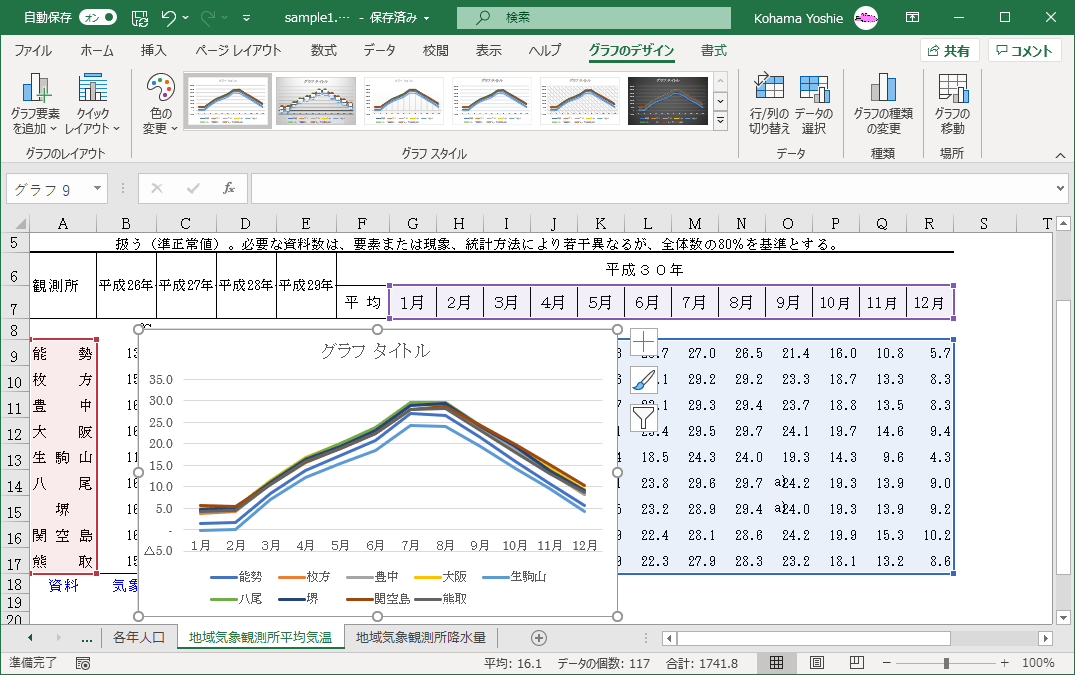Image resolution: width=1075 pixels, height=675 pixels.
Task: Switch to page break preview view
Action: [x=855, y=663]
